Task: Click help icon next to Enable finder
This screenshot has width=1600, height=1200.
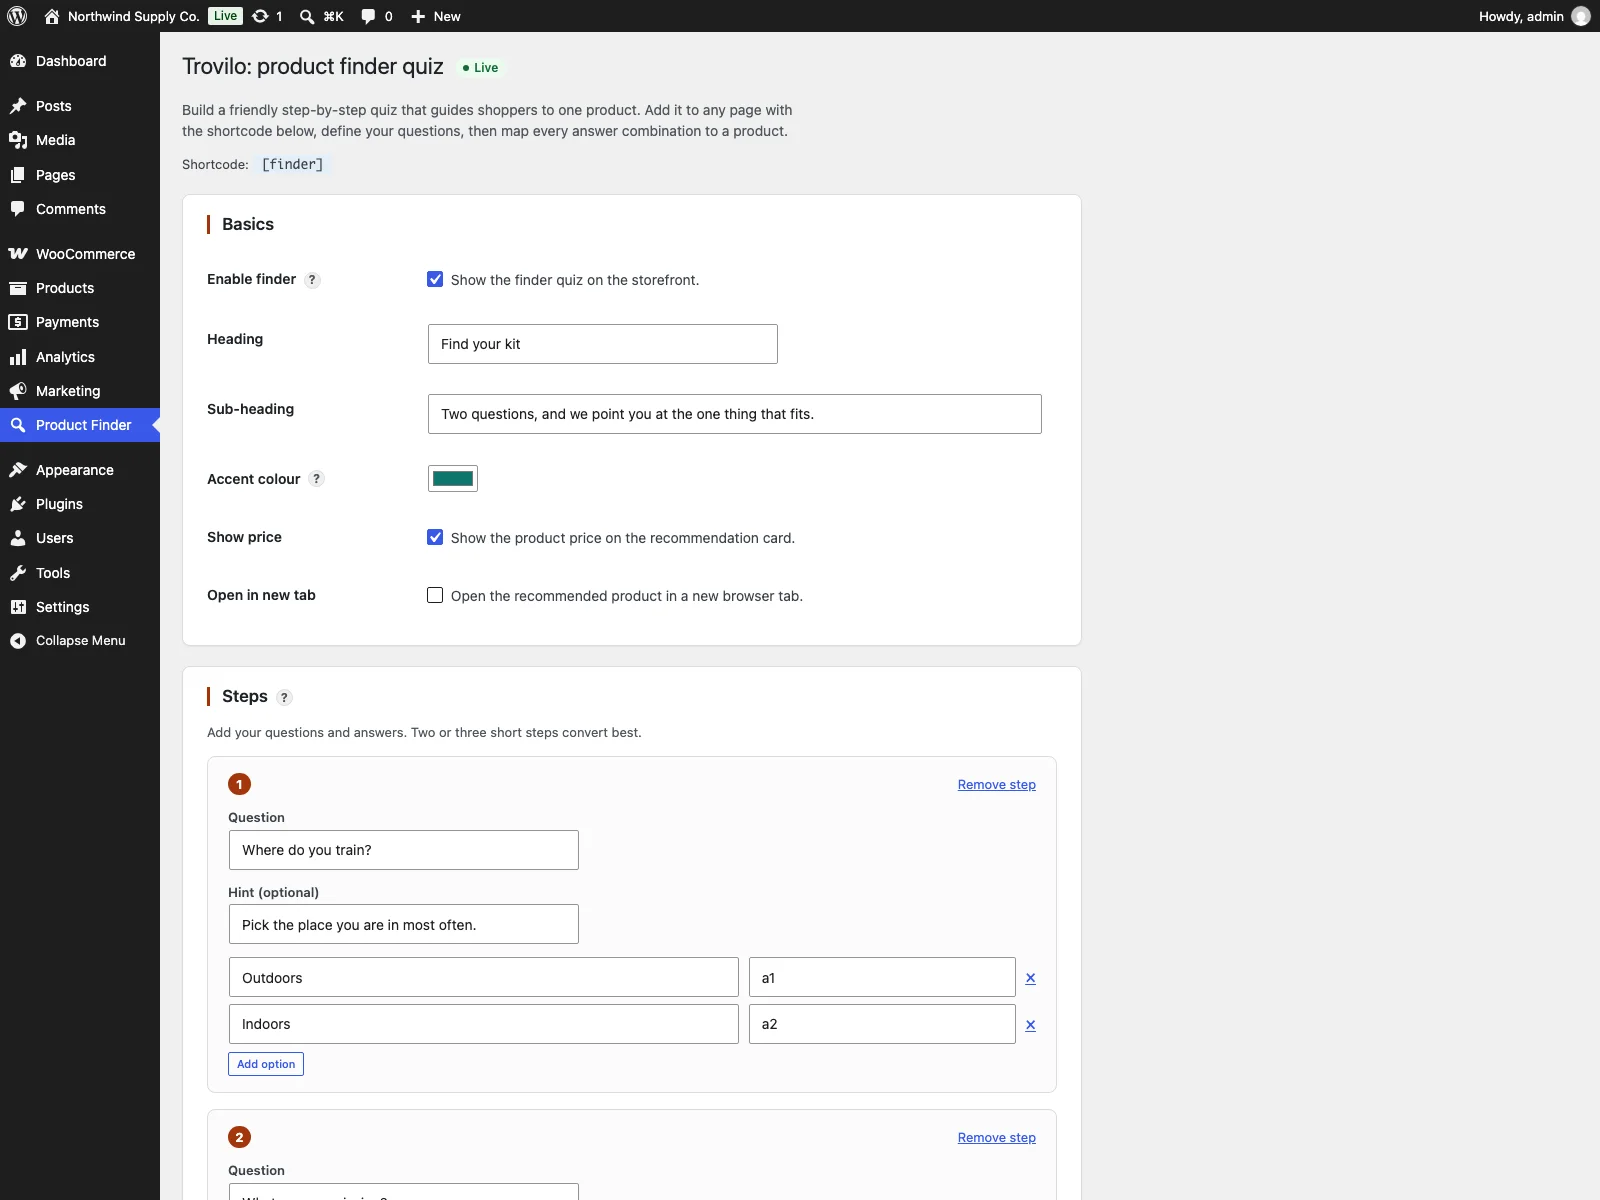Action: tap(312, 280)
